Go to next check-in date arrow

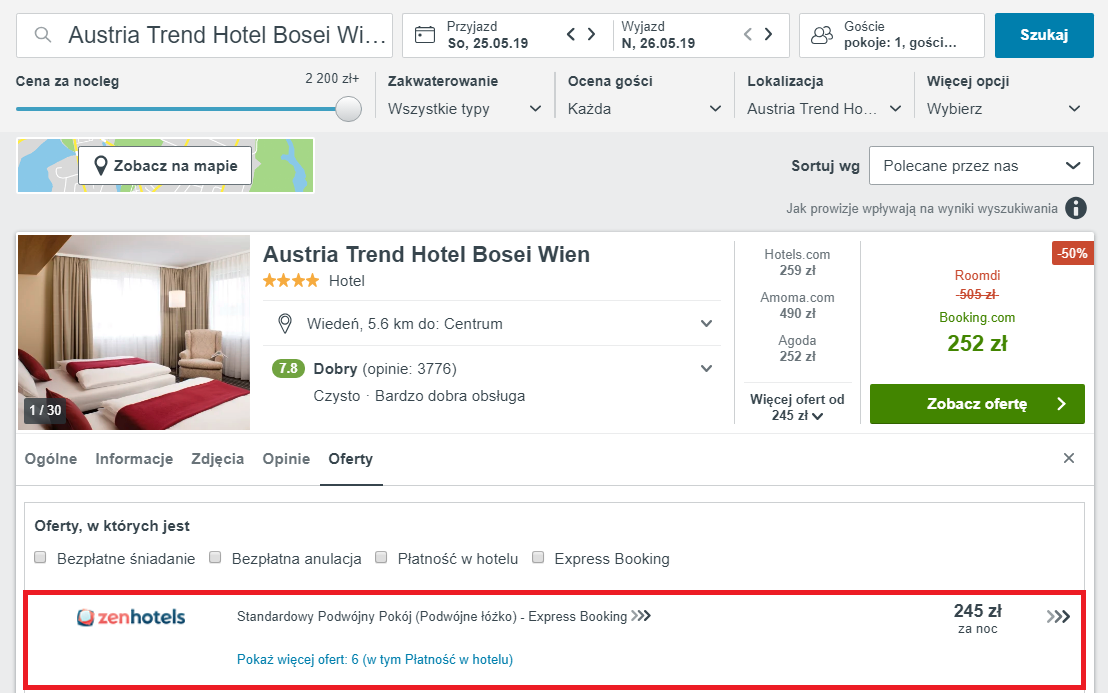592,35
